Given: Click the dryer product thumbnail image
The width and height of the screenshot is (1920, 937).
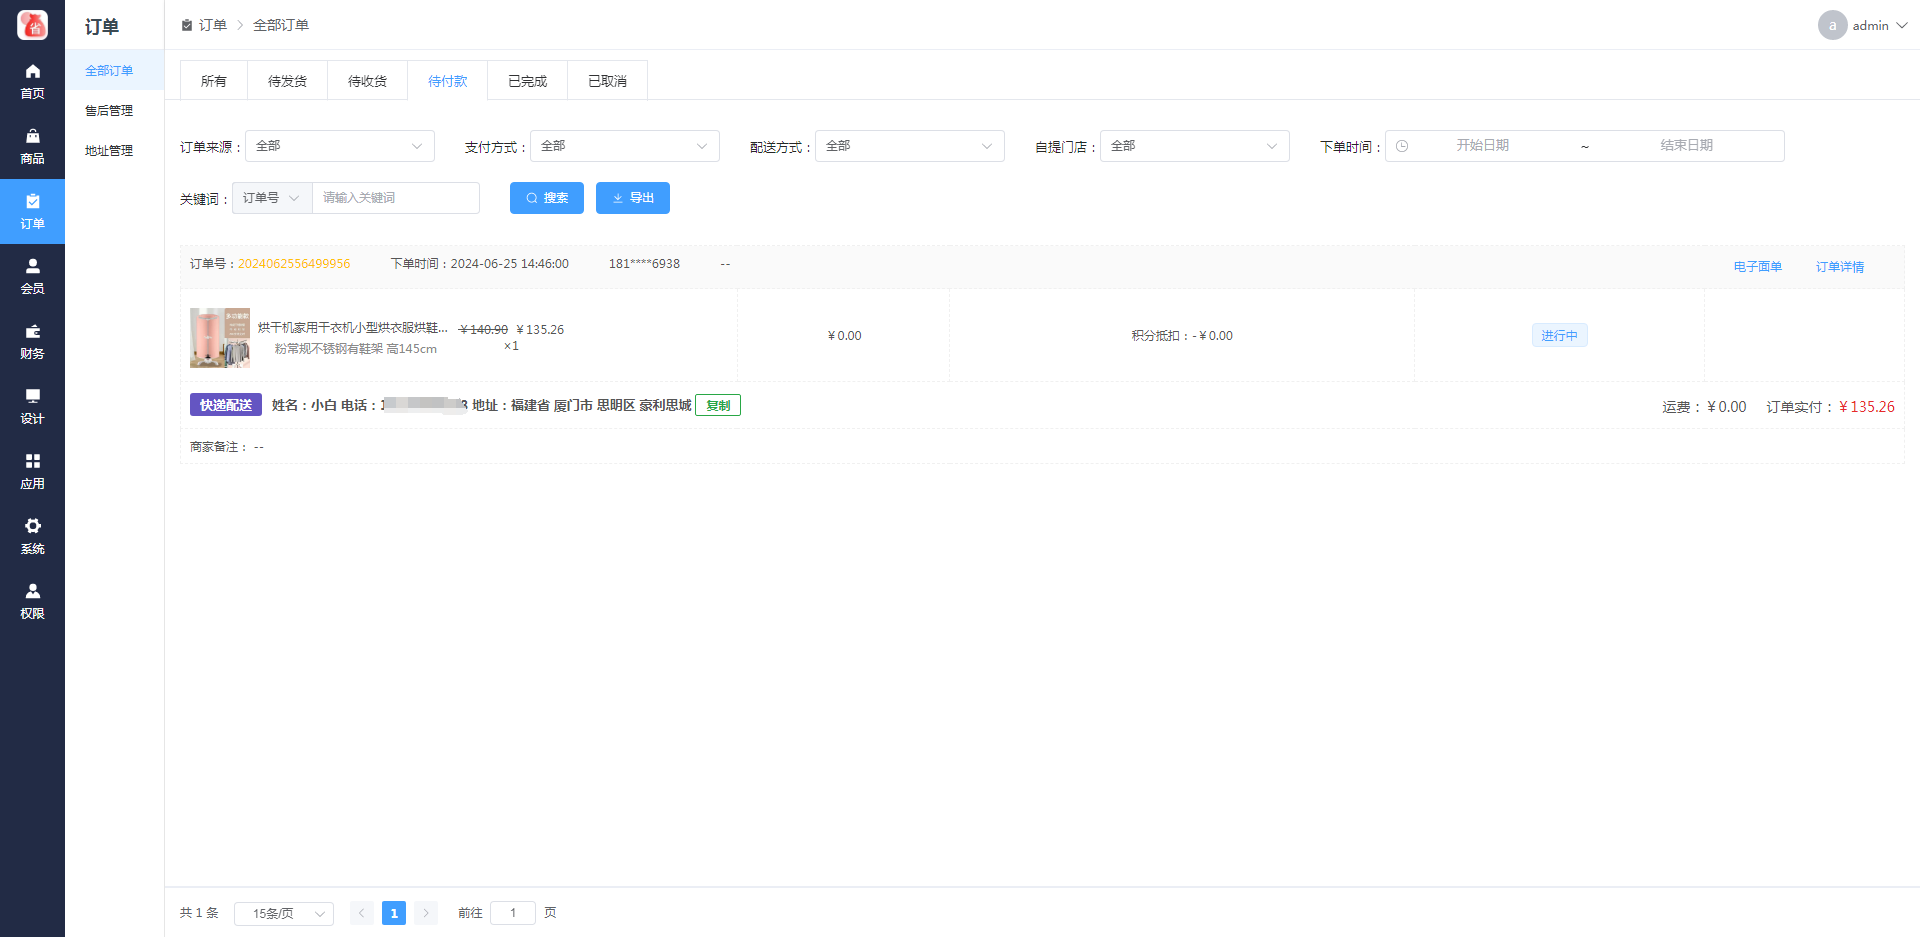Looking at the screenshot, I should (x=220, y=337).
